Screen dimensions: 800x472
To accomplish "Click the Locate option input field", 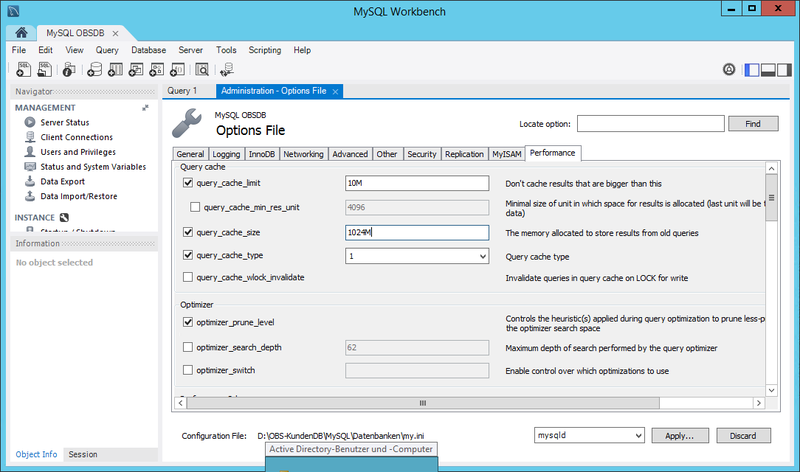I will (x=649, y=124).
